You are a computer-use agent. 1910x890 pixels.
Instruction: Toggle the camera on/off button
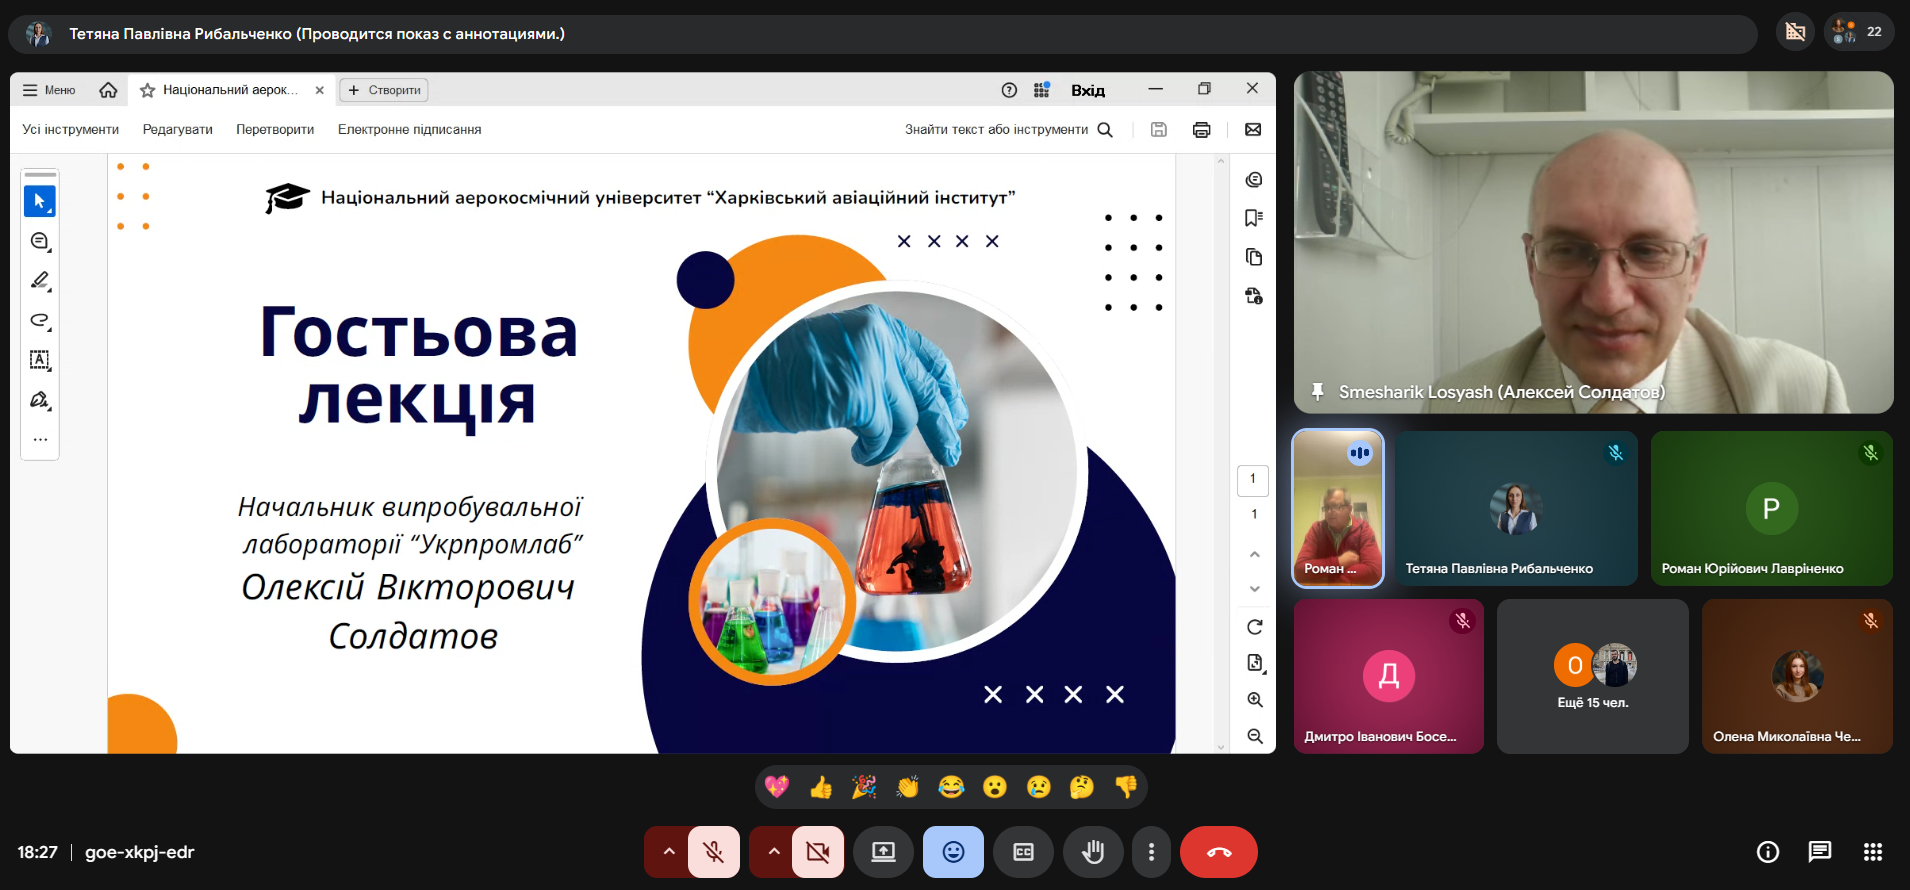tap(818, 852)
